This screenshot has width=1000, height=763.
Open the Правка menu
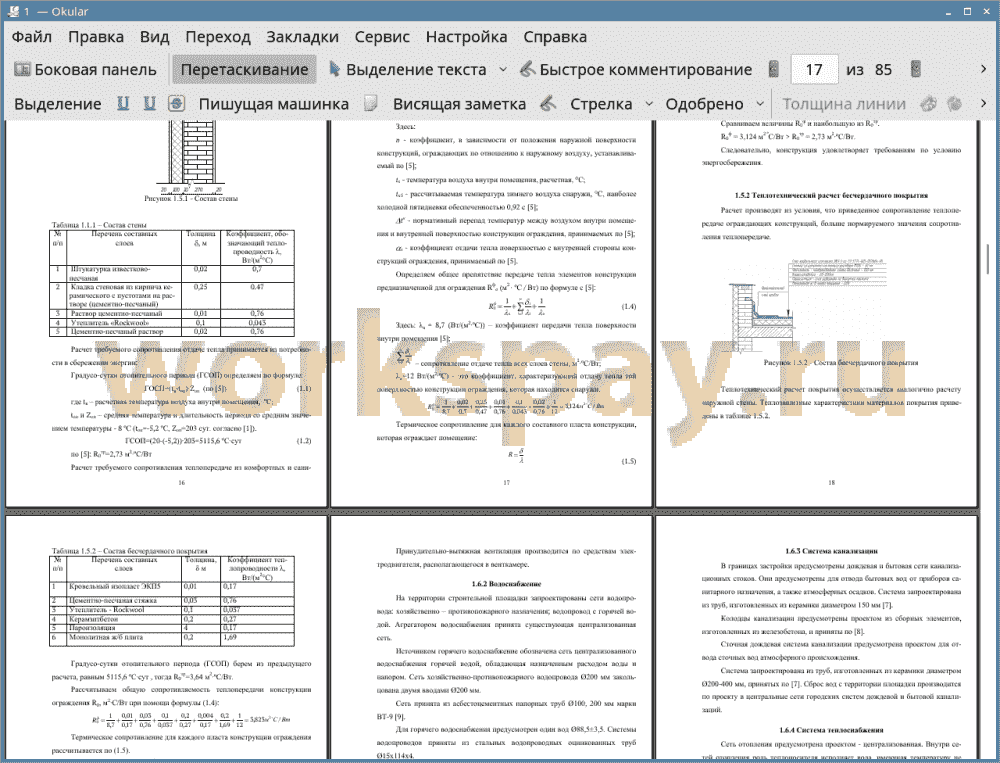click(x=96, y=37)
